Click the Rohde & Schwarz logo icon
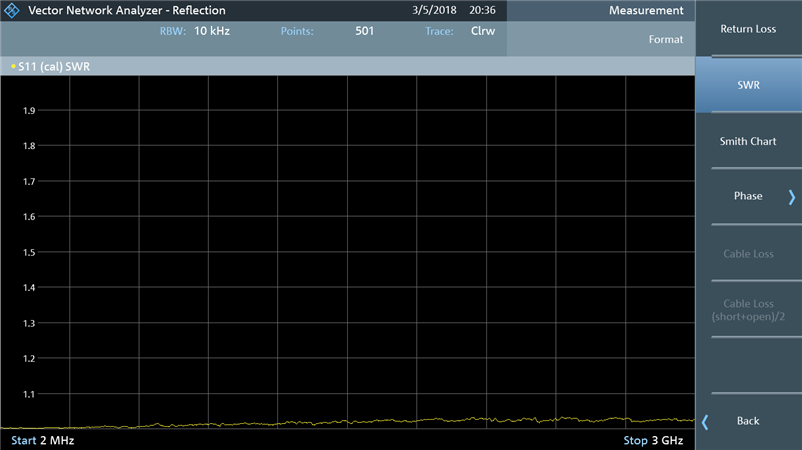Screen dimensions: 802x450 11,10
